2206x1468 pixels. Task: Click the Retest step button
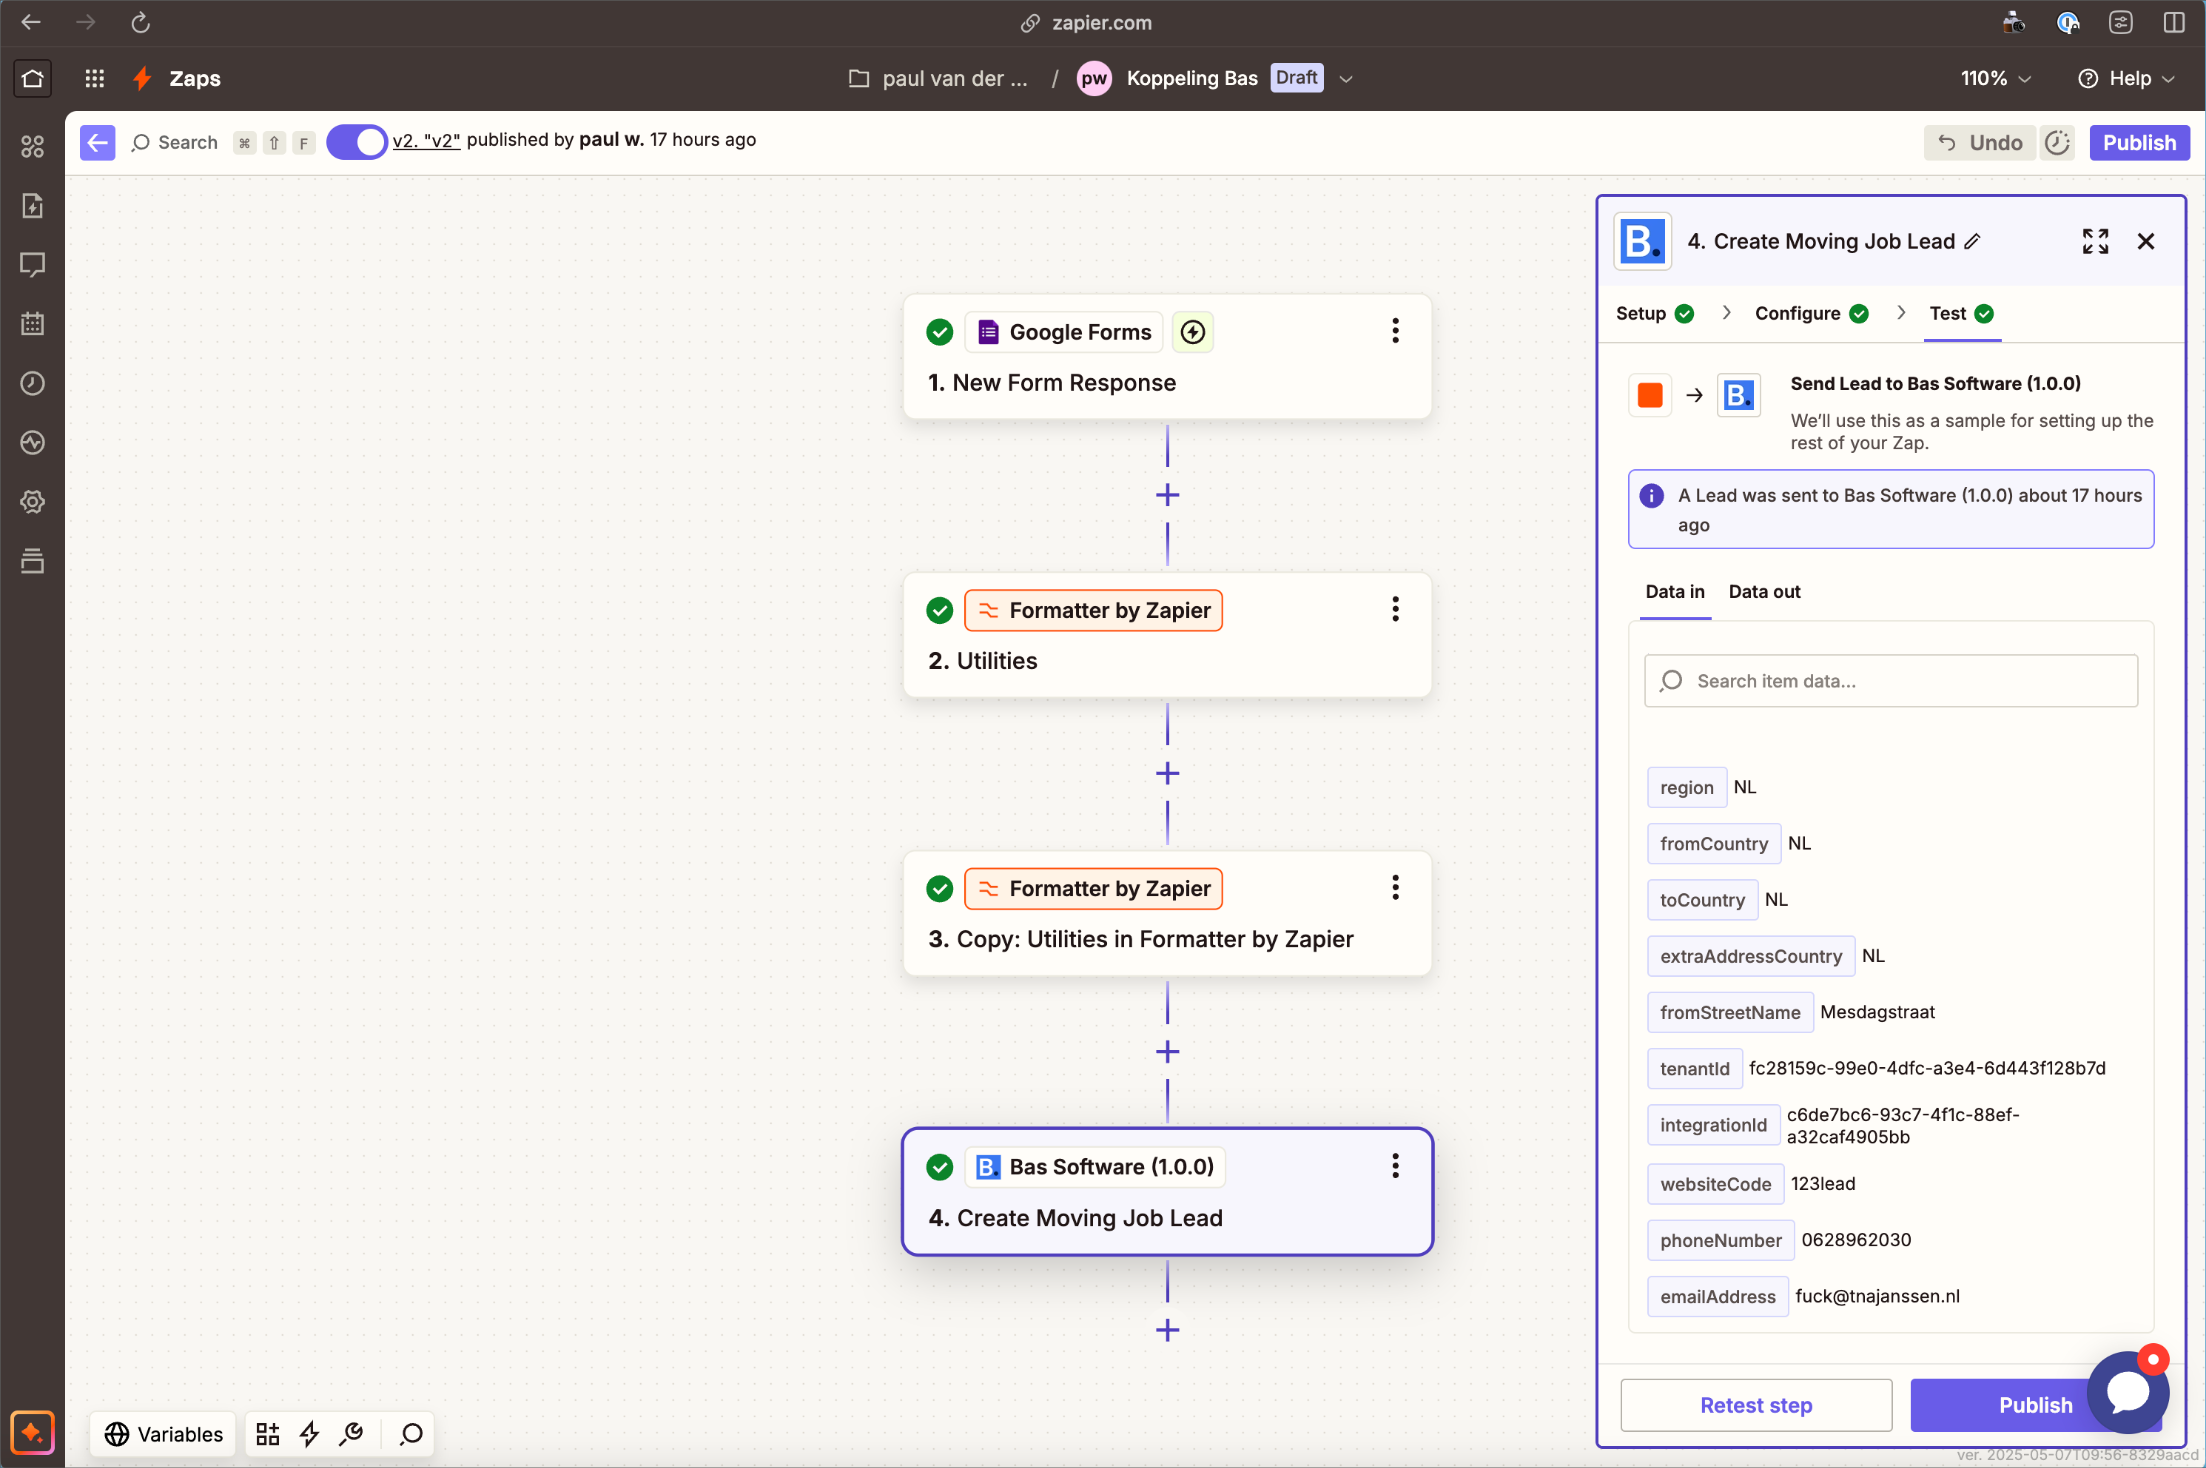(x=1756, y=1405)
